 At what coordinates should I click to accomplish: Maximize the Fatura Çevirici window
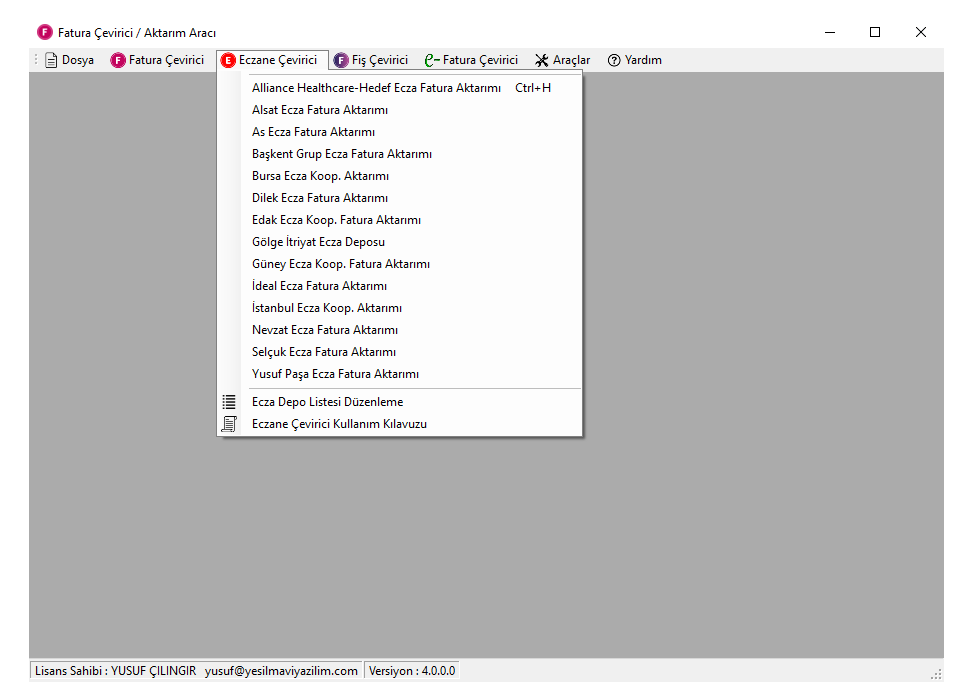875,32
